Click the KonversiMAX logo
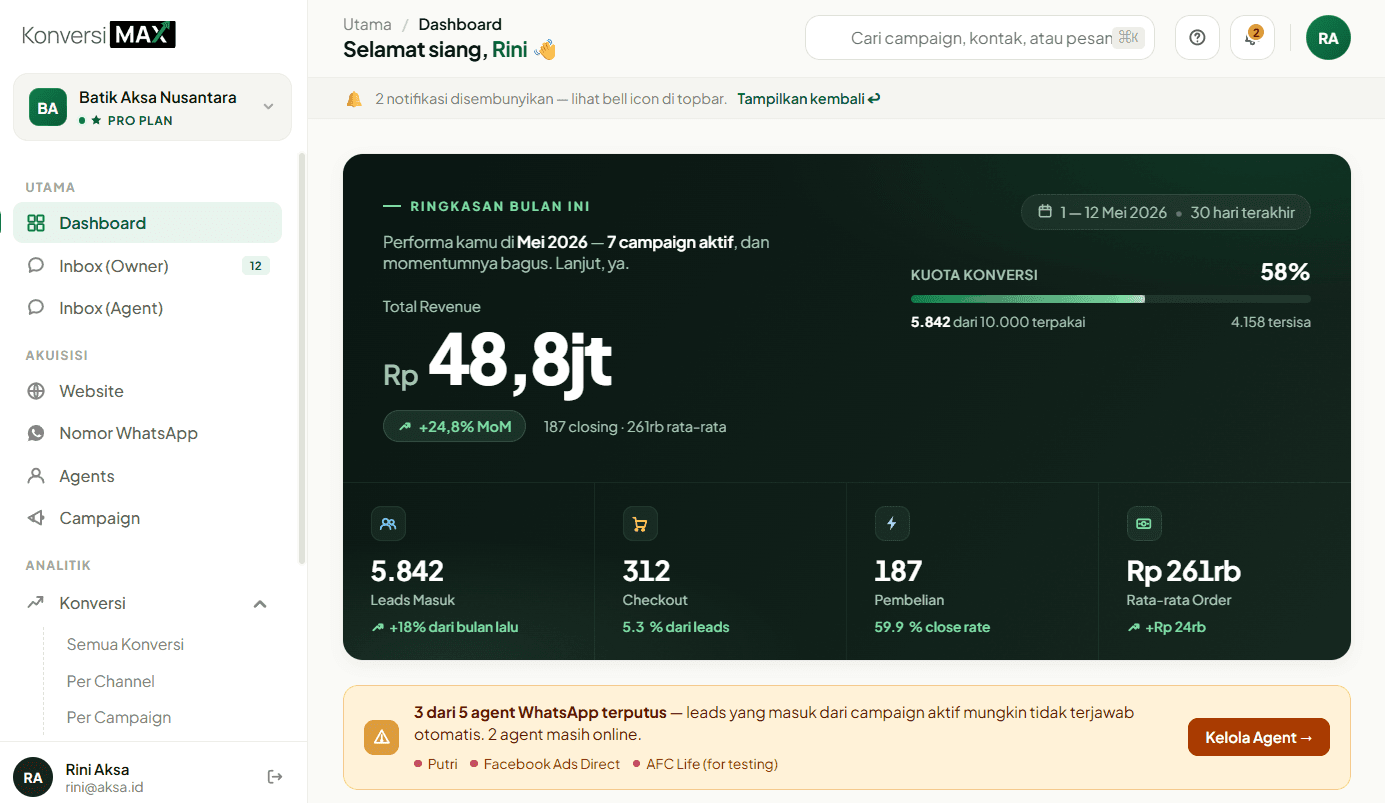 click(99, 35)
